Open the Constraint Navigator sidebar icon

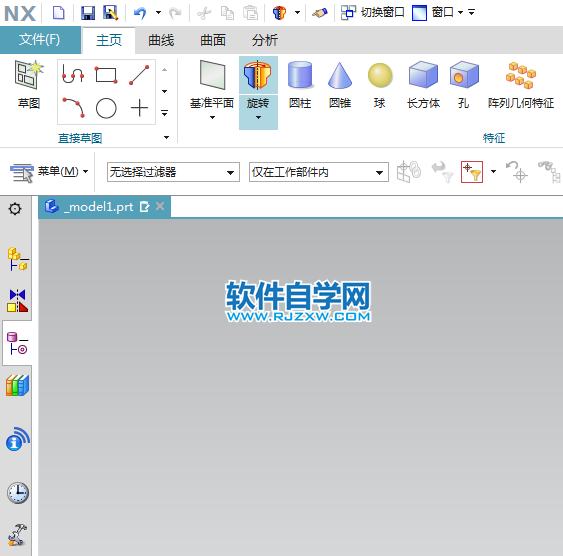(17, 300)
